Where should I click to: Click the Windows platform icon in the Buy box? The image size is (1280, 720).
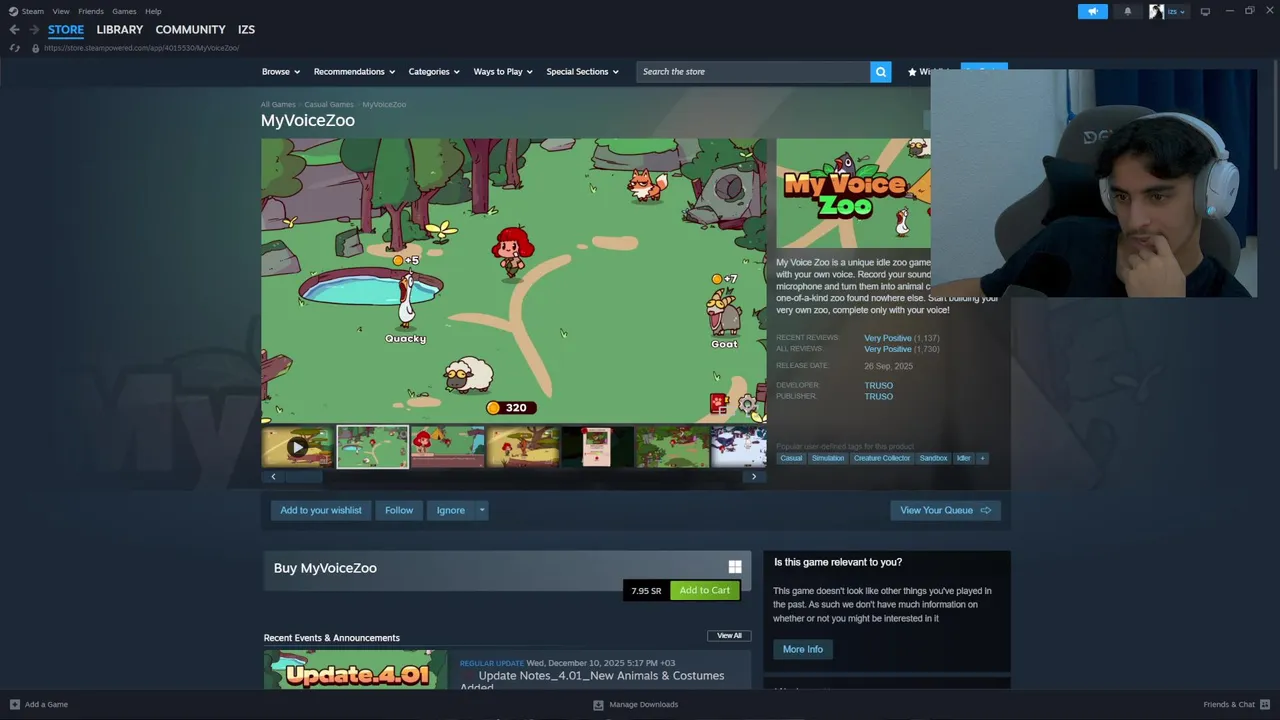tap(735, 567)
